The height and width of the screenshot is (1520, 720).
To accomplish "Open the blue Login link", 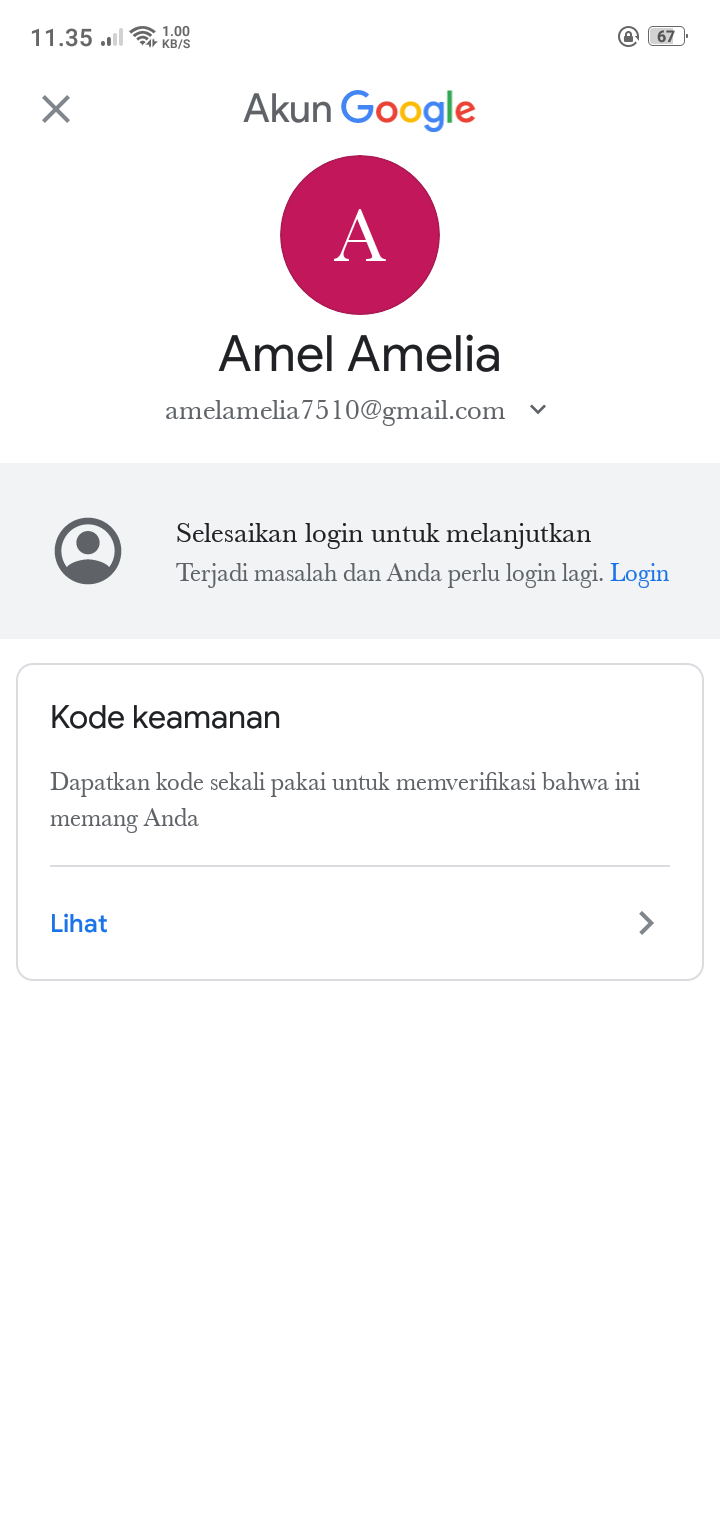I will coord(640,573).
